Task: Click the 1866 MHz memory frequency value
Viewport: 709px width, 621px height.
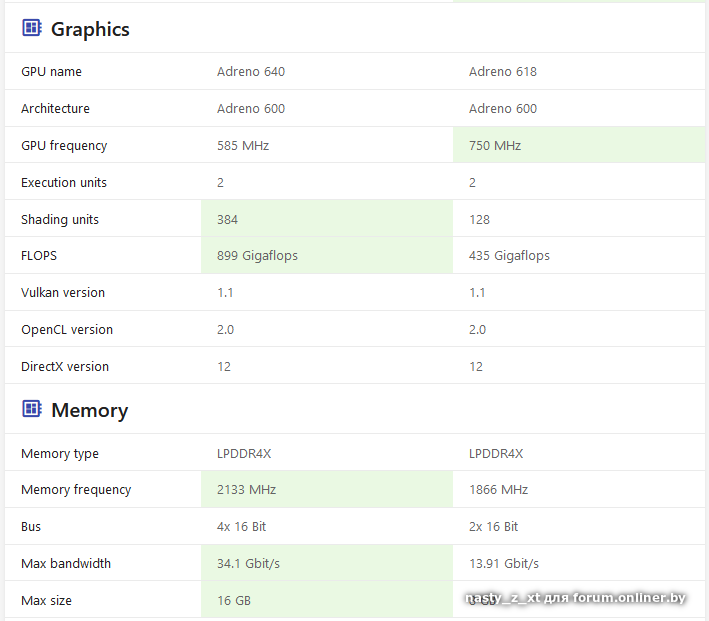Action: pos(498,490)
